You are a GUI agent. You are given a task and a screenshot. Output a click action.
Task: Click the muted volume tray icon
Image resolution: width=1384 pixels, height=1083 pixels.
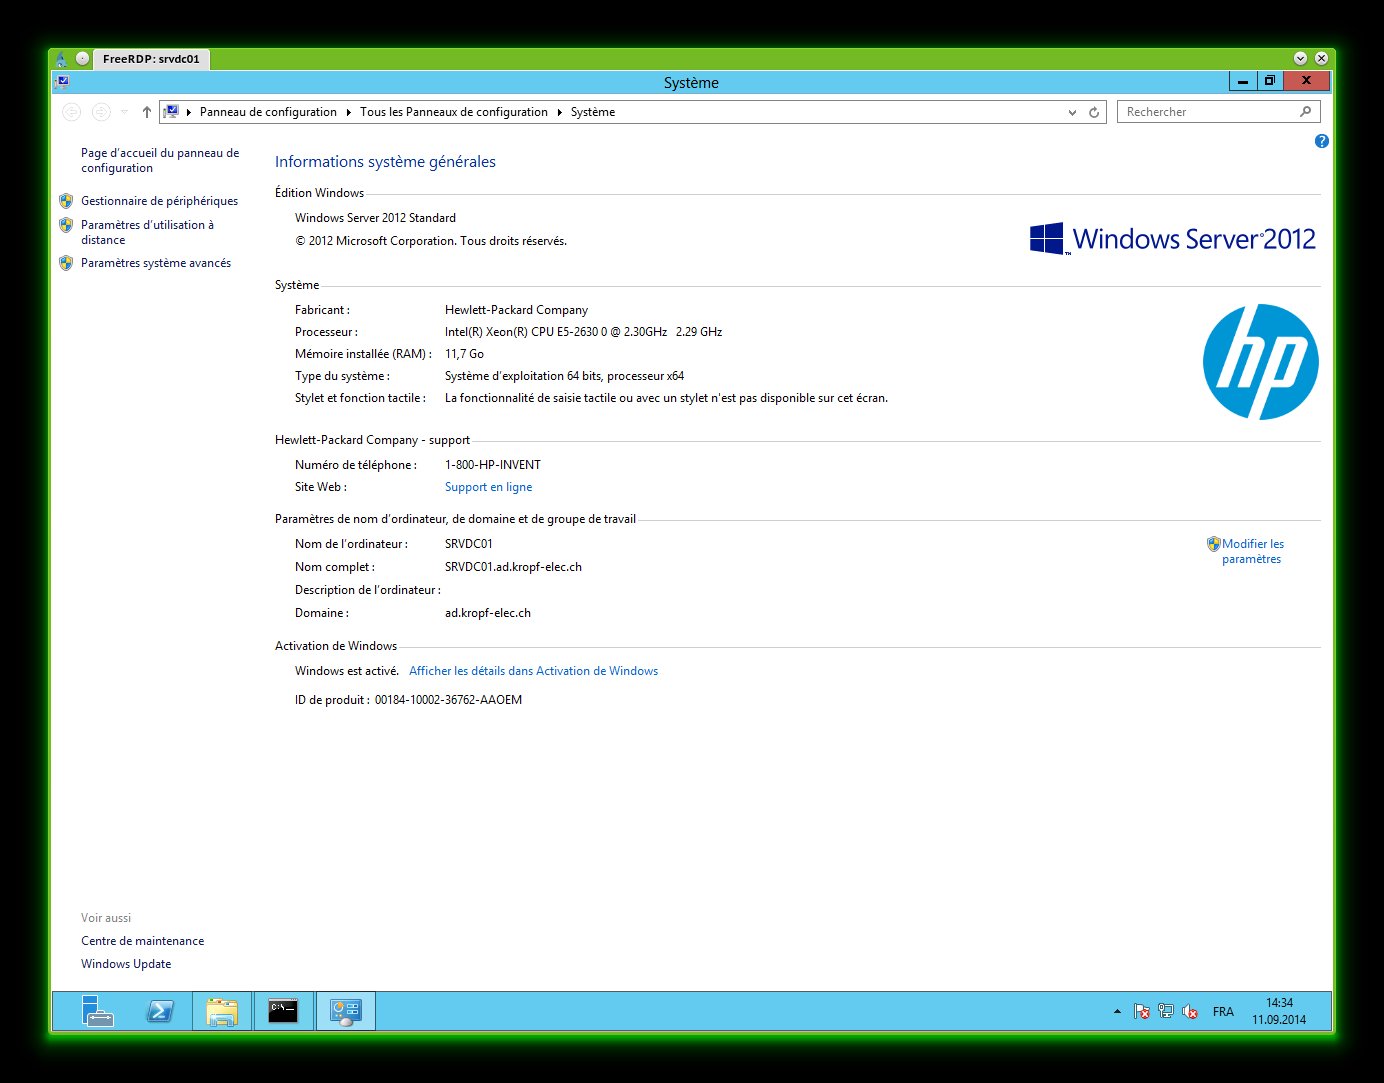[1190, 1011]
